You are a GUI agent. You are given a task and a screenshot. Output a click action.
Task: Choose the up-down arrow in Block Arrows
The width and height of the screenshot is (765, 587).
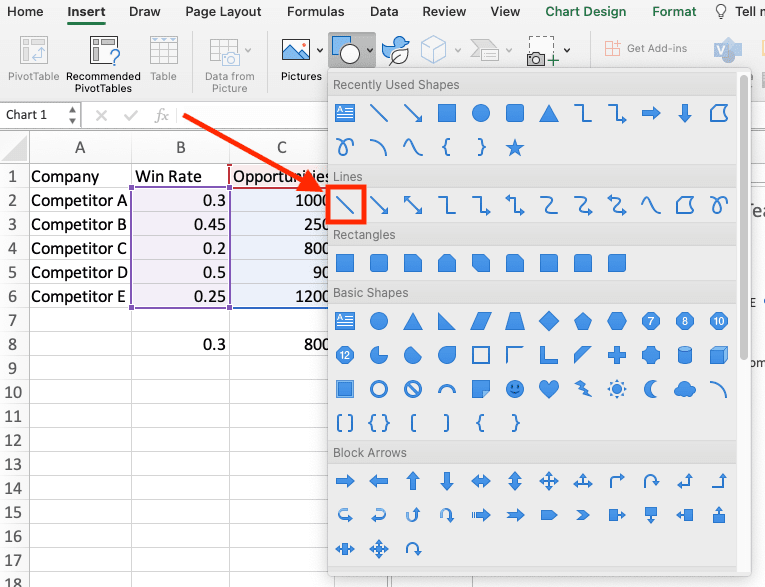(514, 482)
